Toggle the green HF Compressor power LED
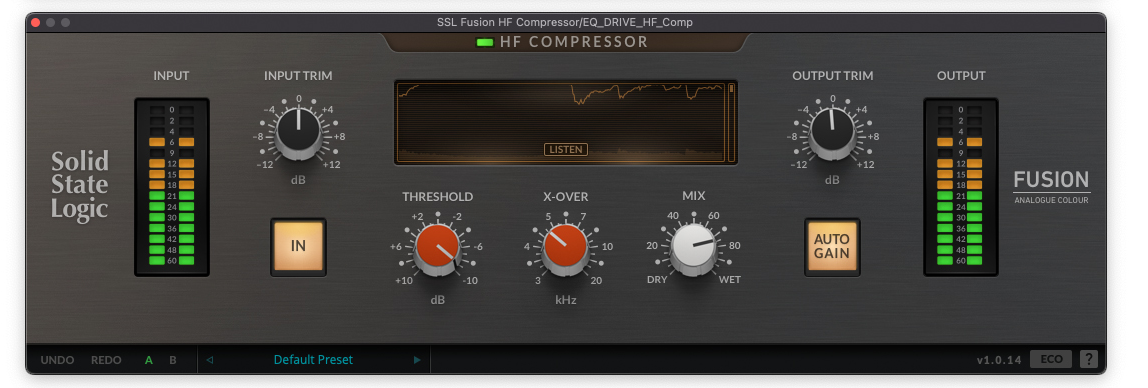This screenshot has height=388, width=1148. click(485, 42)
